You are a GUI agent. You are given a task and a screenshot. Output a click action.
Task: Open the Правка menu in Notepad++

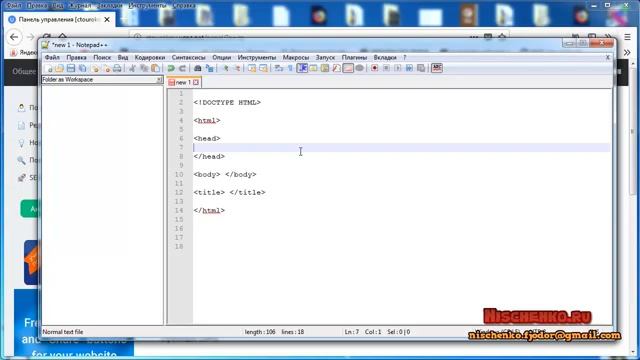point(76,58)
